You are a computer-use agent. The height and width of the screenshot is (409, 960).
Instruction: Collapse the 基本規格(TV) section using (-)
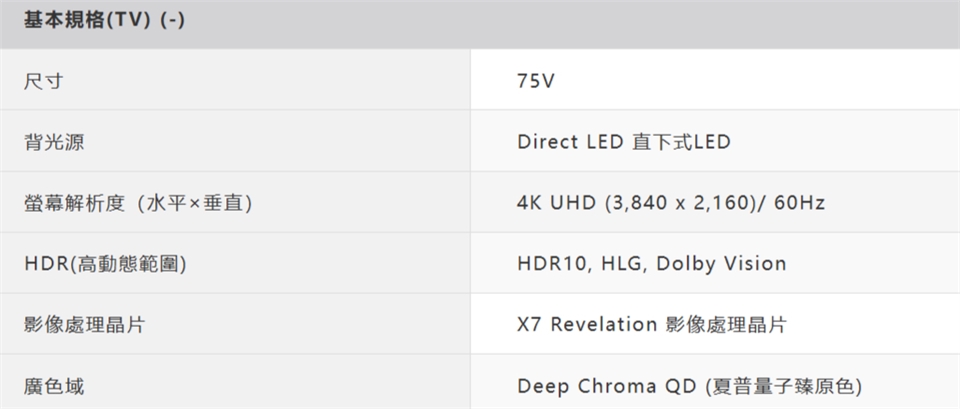[x=170, y=22]
